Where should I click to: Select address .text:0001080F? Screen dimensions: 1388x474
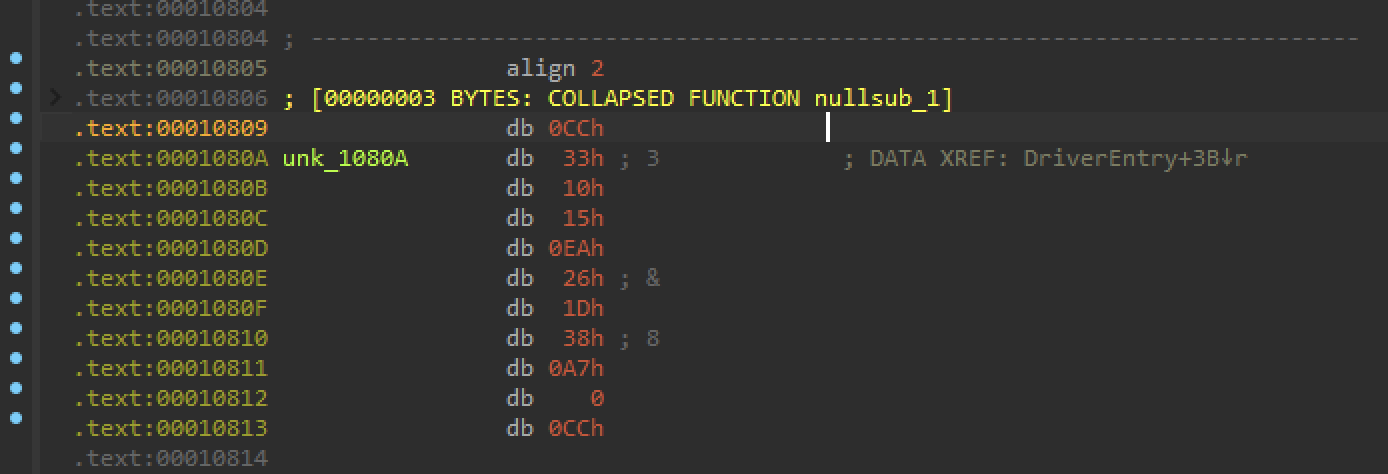[x=171, y=308]
